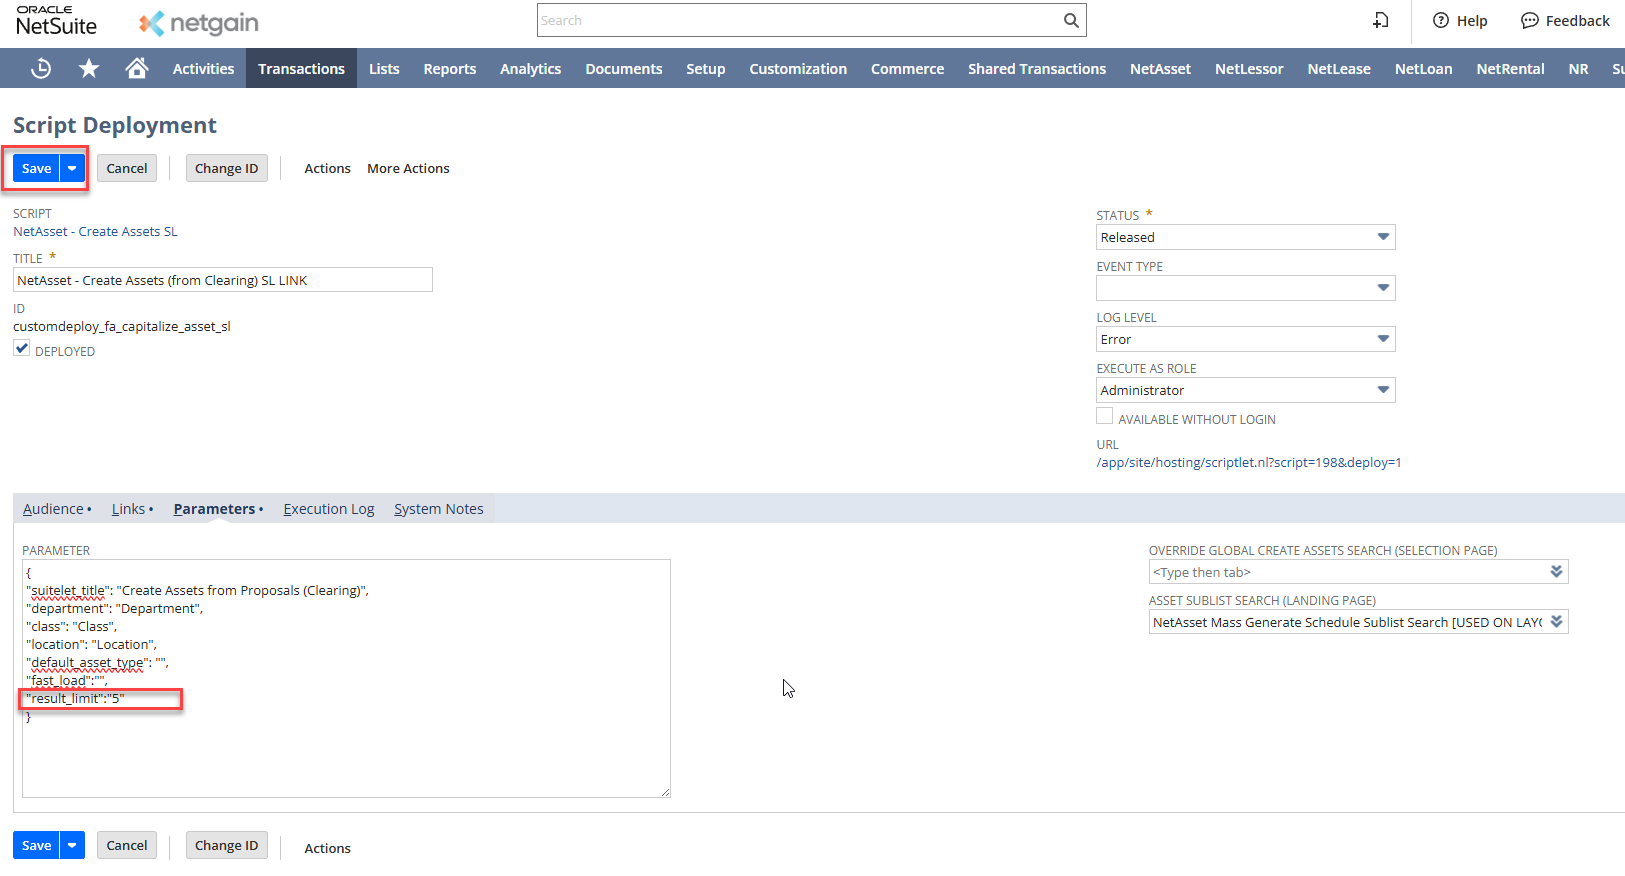This screenshot has height=876, width=1625.
Task: Click into the Title input field
Action: tap(222, 280)
